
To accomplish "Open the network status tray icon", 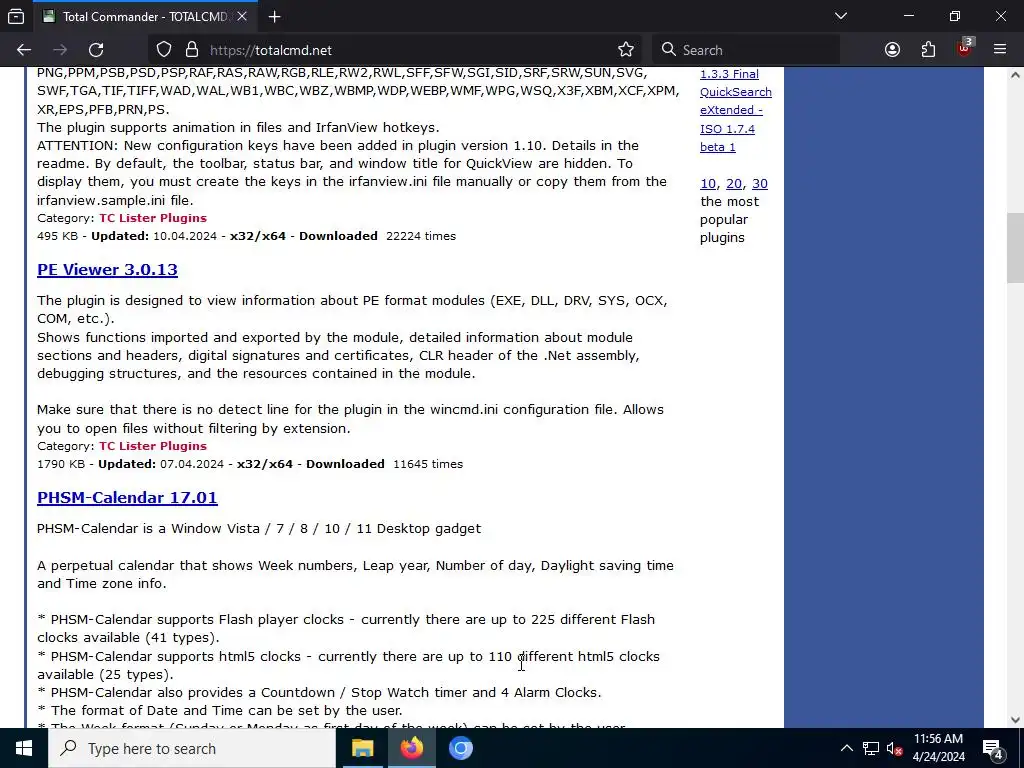I will pyautogui.click(x=871, y=748).
